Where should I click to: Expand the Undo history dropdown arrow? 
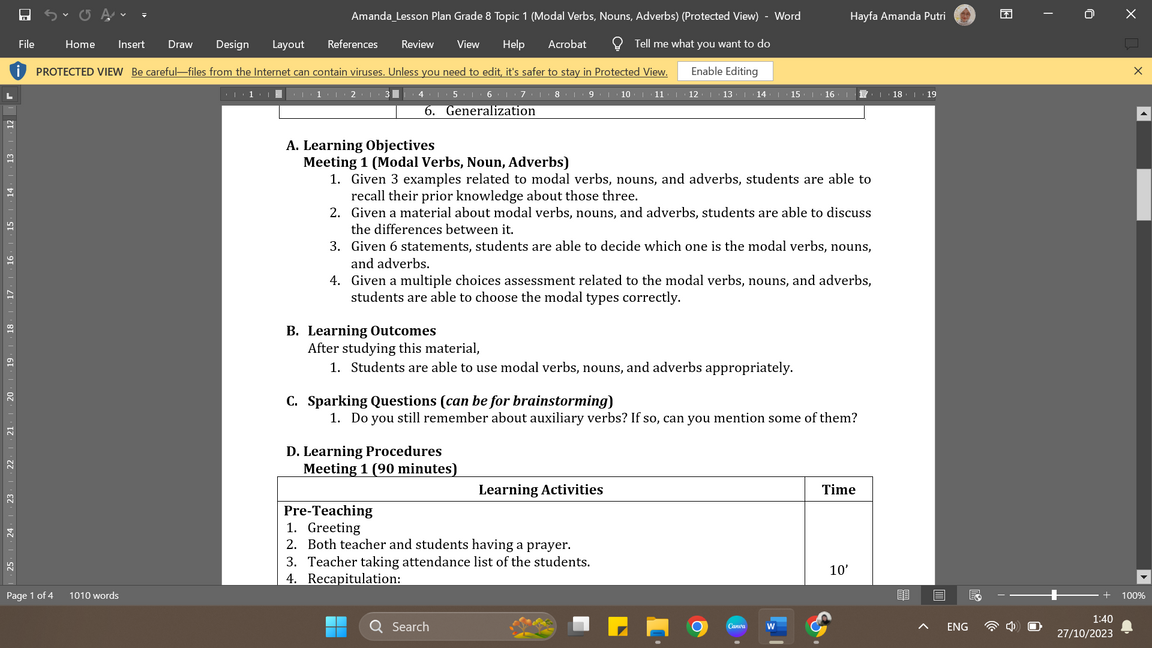66,15
